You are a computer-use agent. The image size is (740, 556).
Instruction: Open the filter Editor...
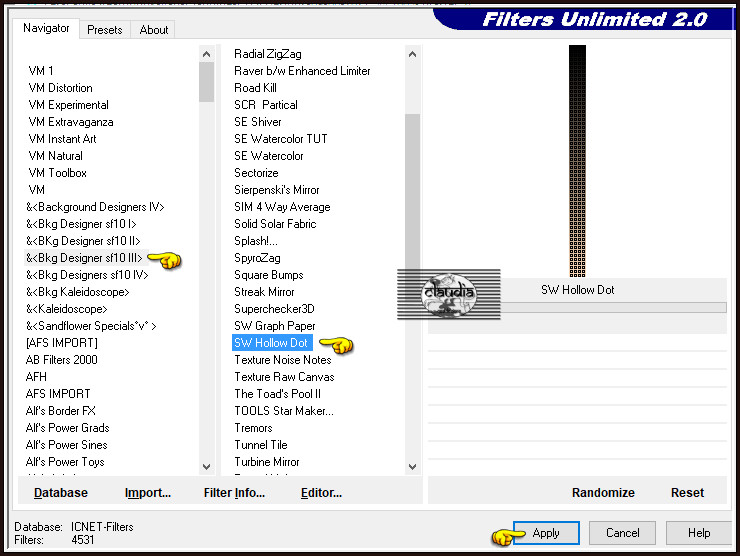(x=321, y=493)
